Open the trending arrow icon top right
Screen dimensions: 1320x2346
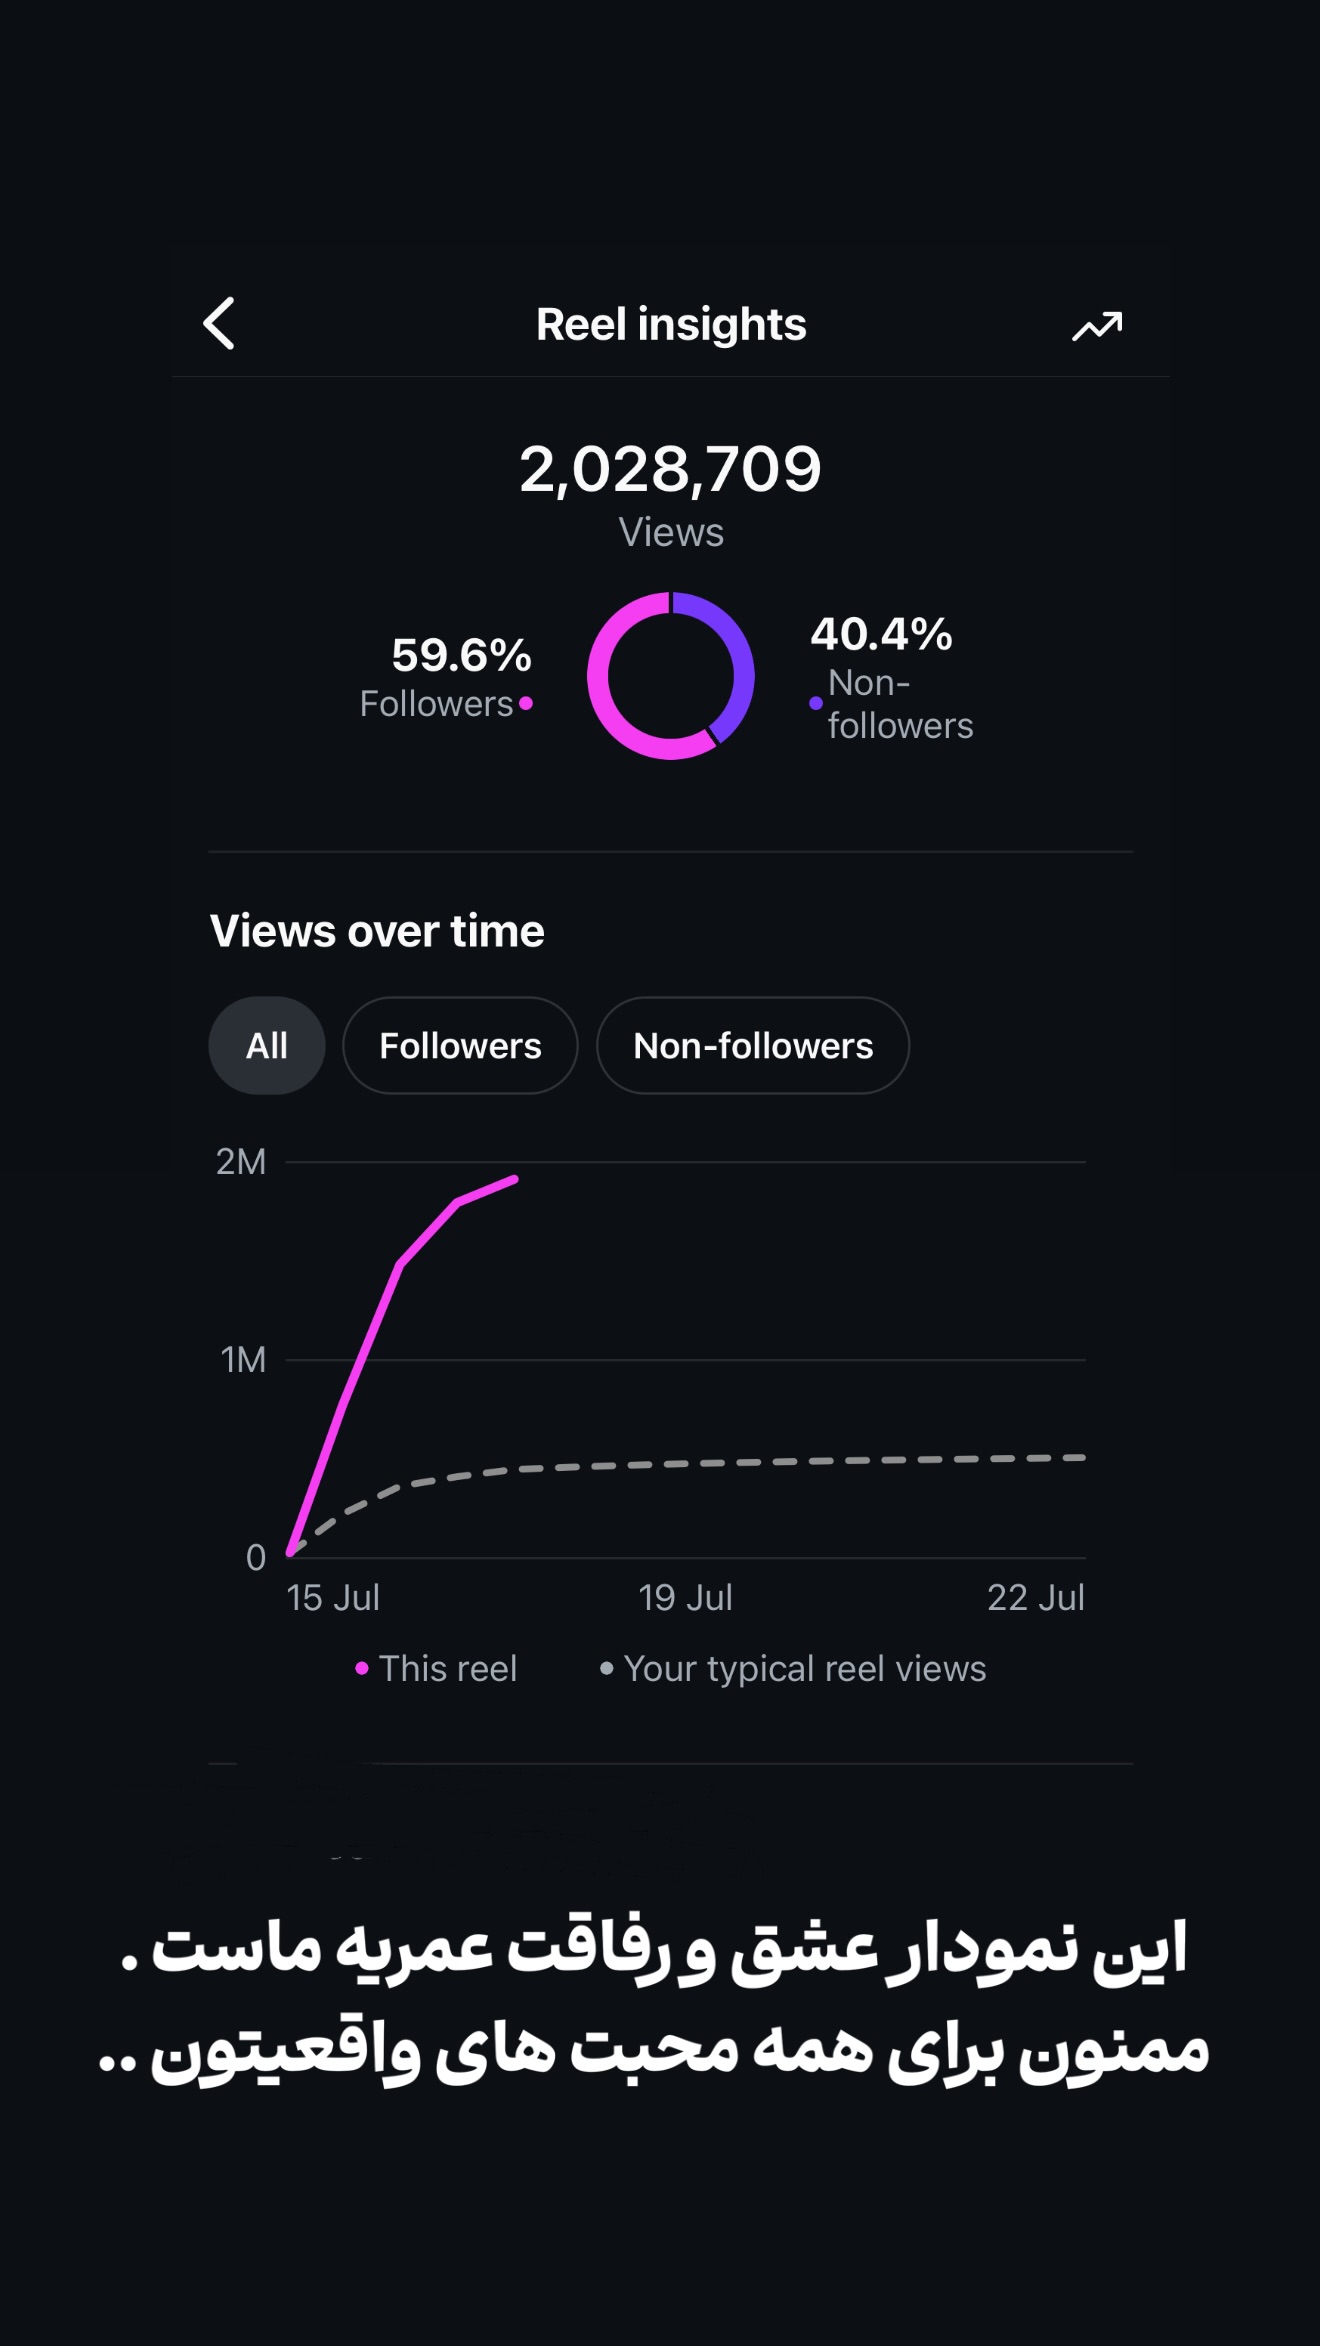(1097, 326)
